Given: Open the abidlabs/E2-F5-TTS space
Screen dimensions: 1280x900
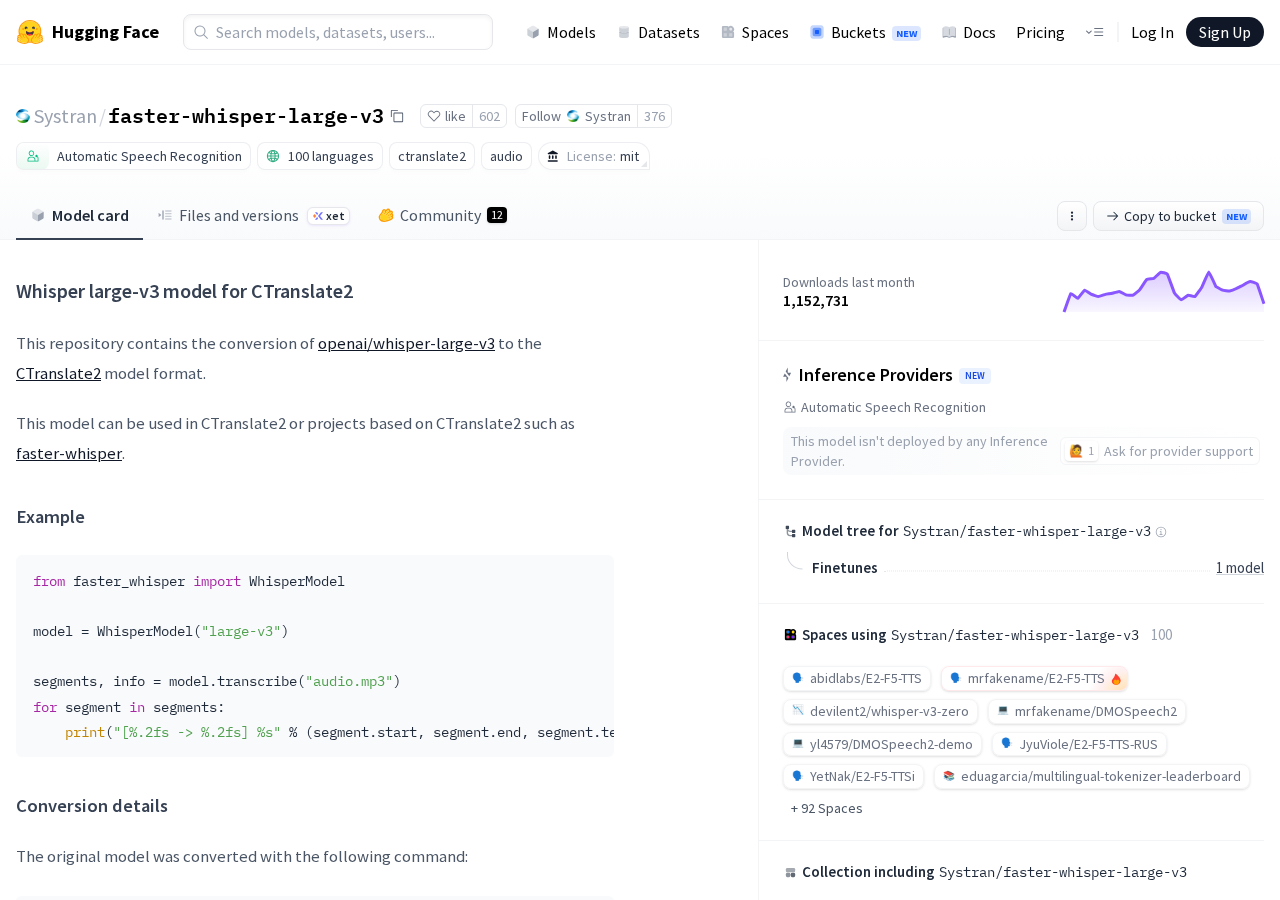Looking at the screenshot, I should click(857, 679).
